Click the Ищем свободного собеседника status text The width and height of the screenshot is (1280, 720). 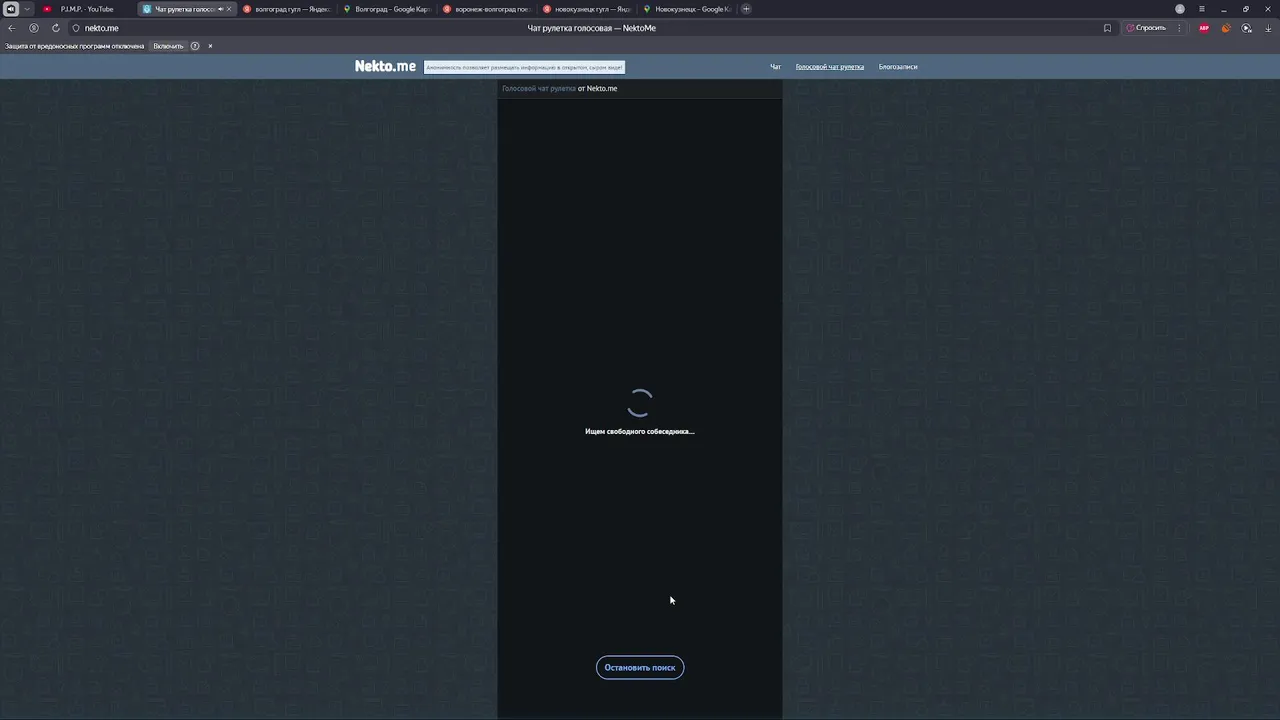[640, 431]
